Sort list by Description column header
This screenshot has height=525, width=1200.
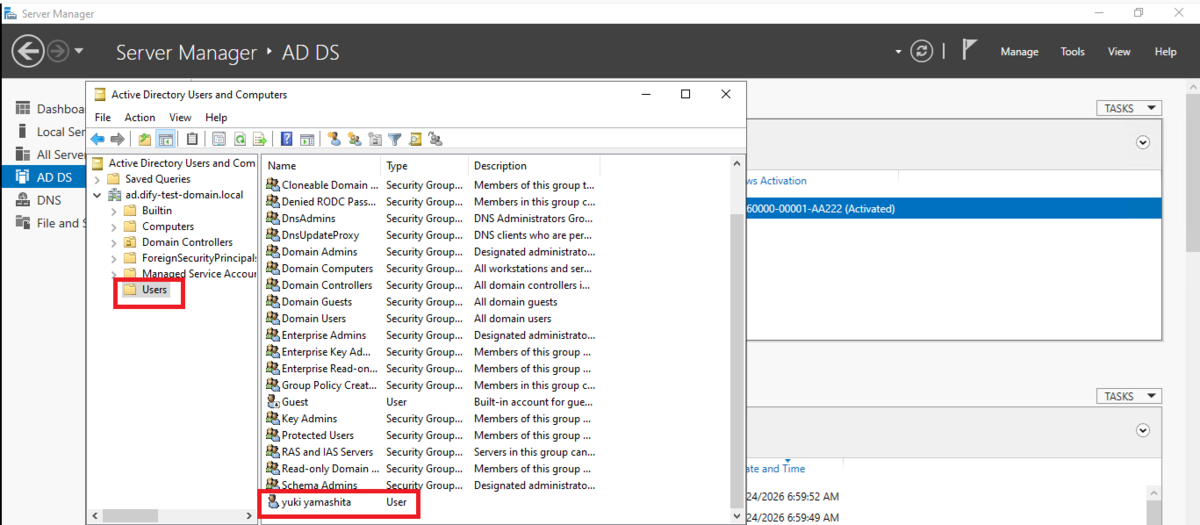(534, 166)
